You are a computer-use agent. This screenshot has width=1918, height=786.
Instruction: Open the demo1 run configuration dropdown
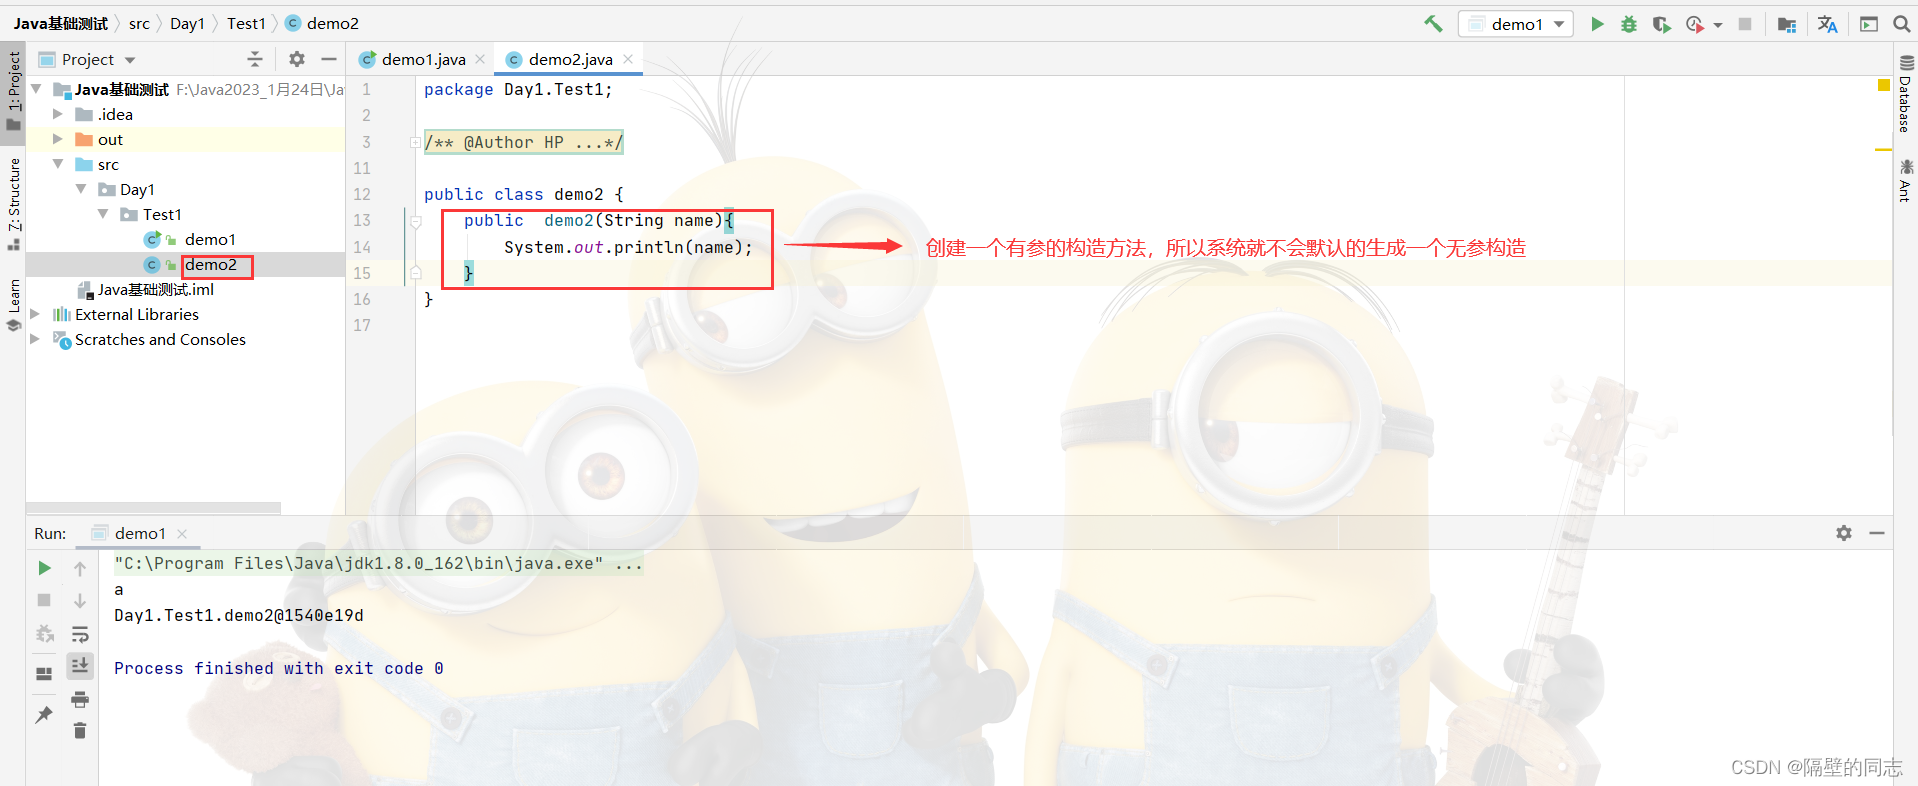point(1515,24)
